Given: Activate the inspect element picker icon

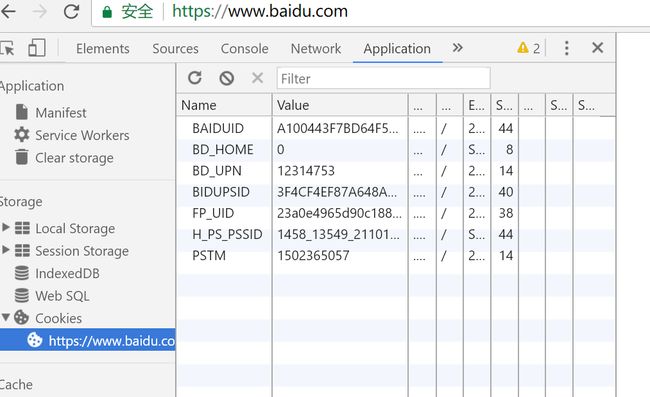Looking at the screenshot, I should coord(7,48).
